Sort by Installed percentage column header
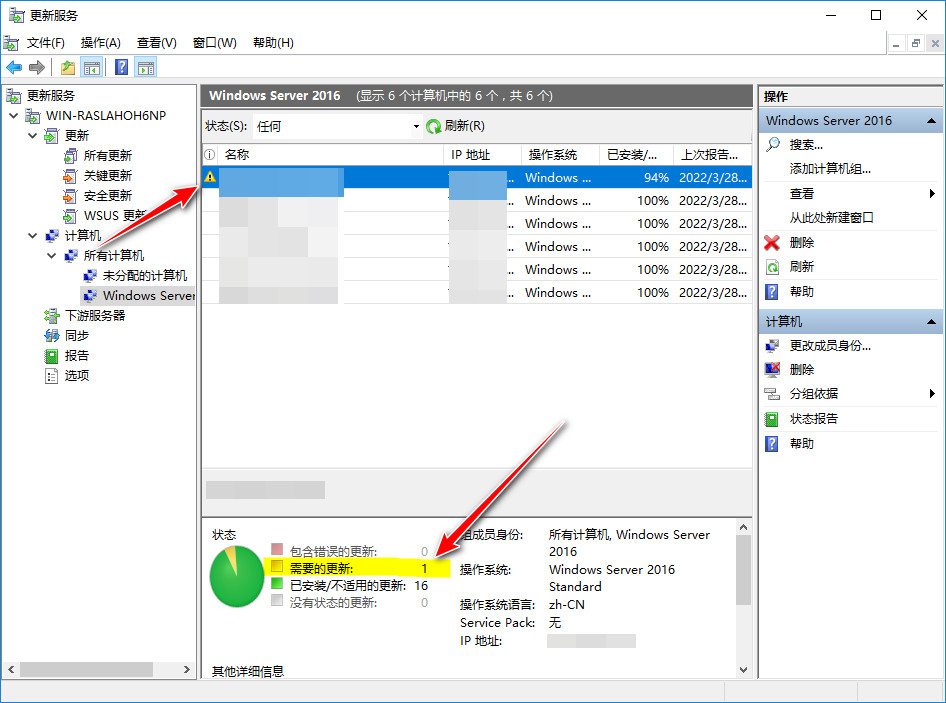The height and width of the screenshot is (703, 946). tap(636, 154)
